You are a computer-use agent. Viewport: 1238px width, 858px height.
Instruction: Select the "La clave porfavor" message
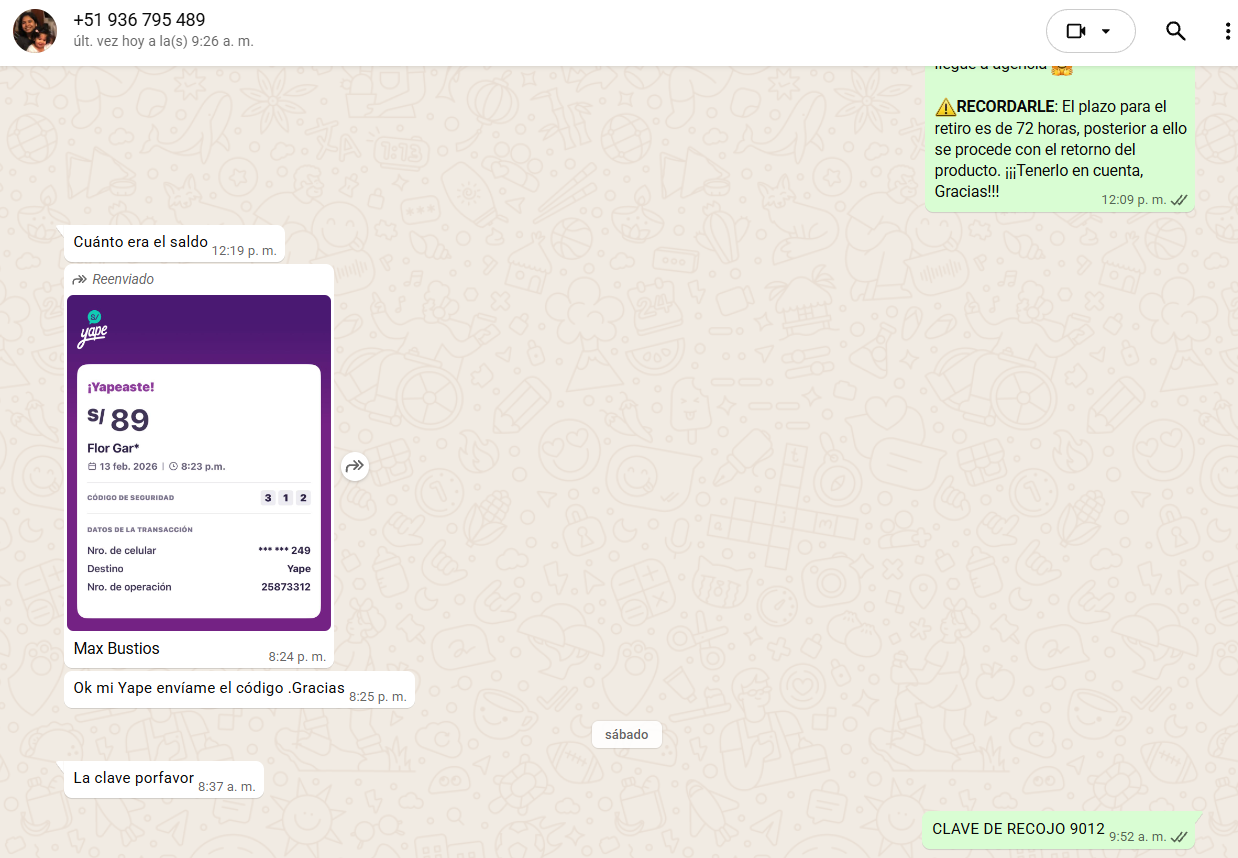point(134,778)
